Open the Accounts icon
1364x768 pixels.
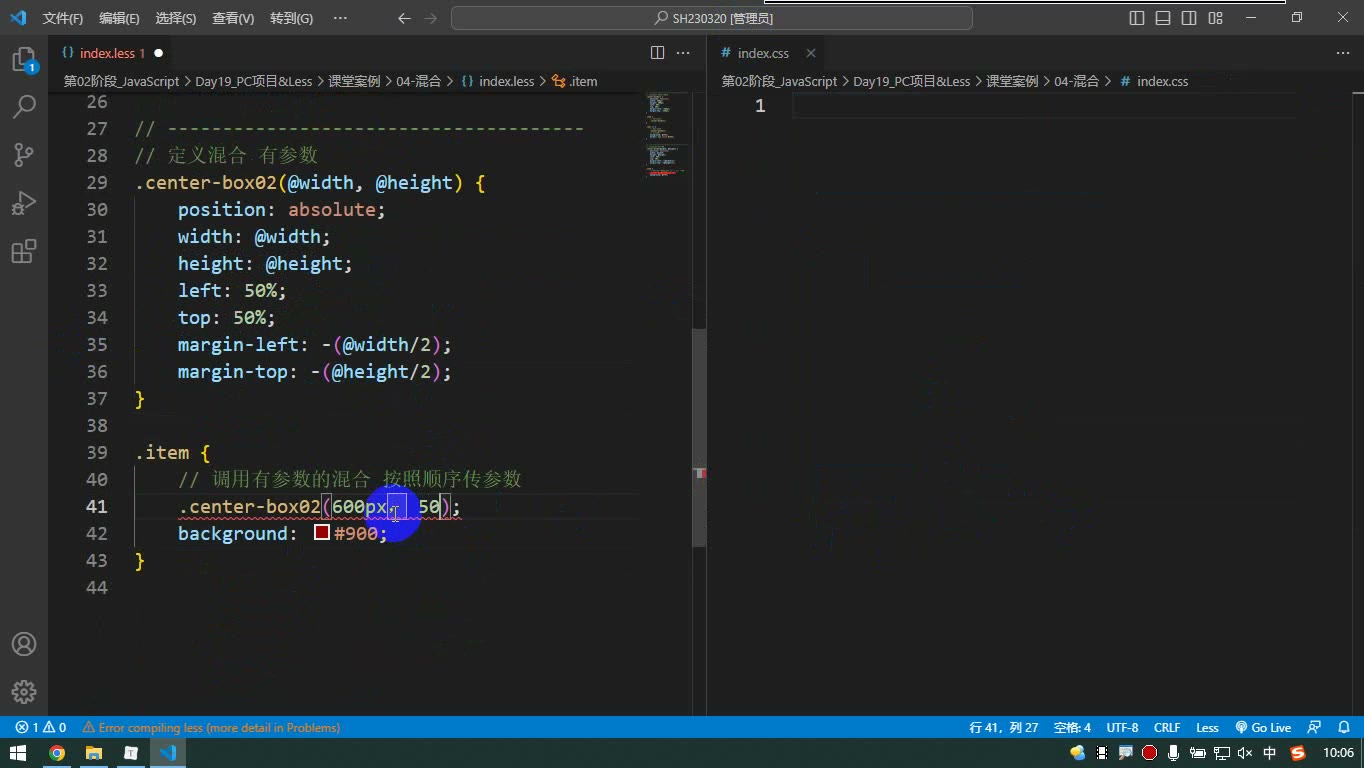point(24,644)
